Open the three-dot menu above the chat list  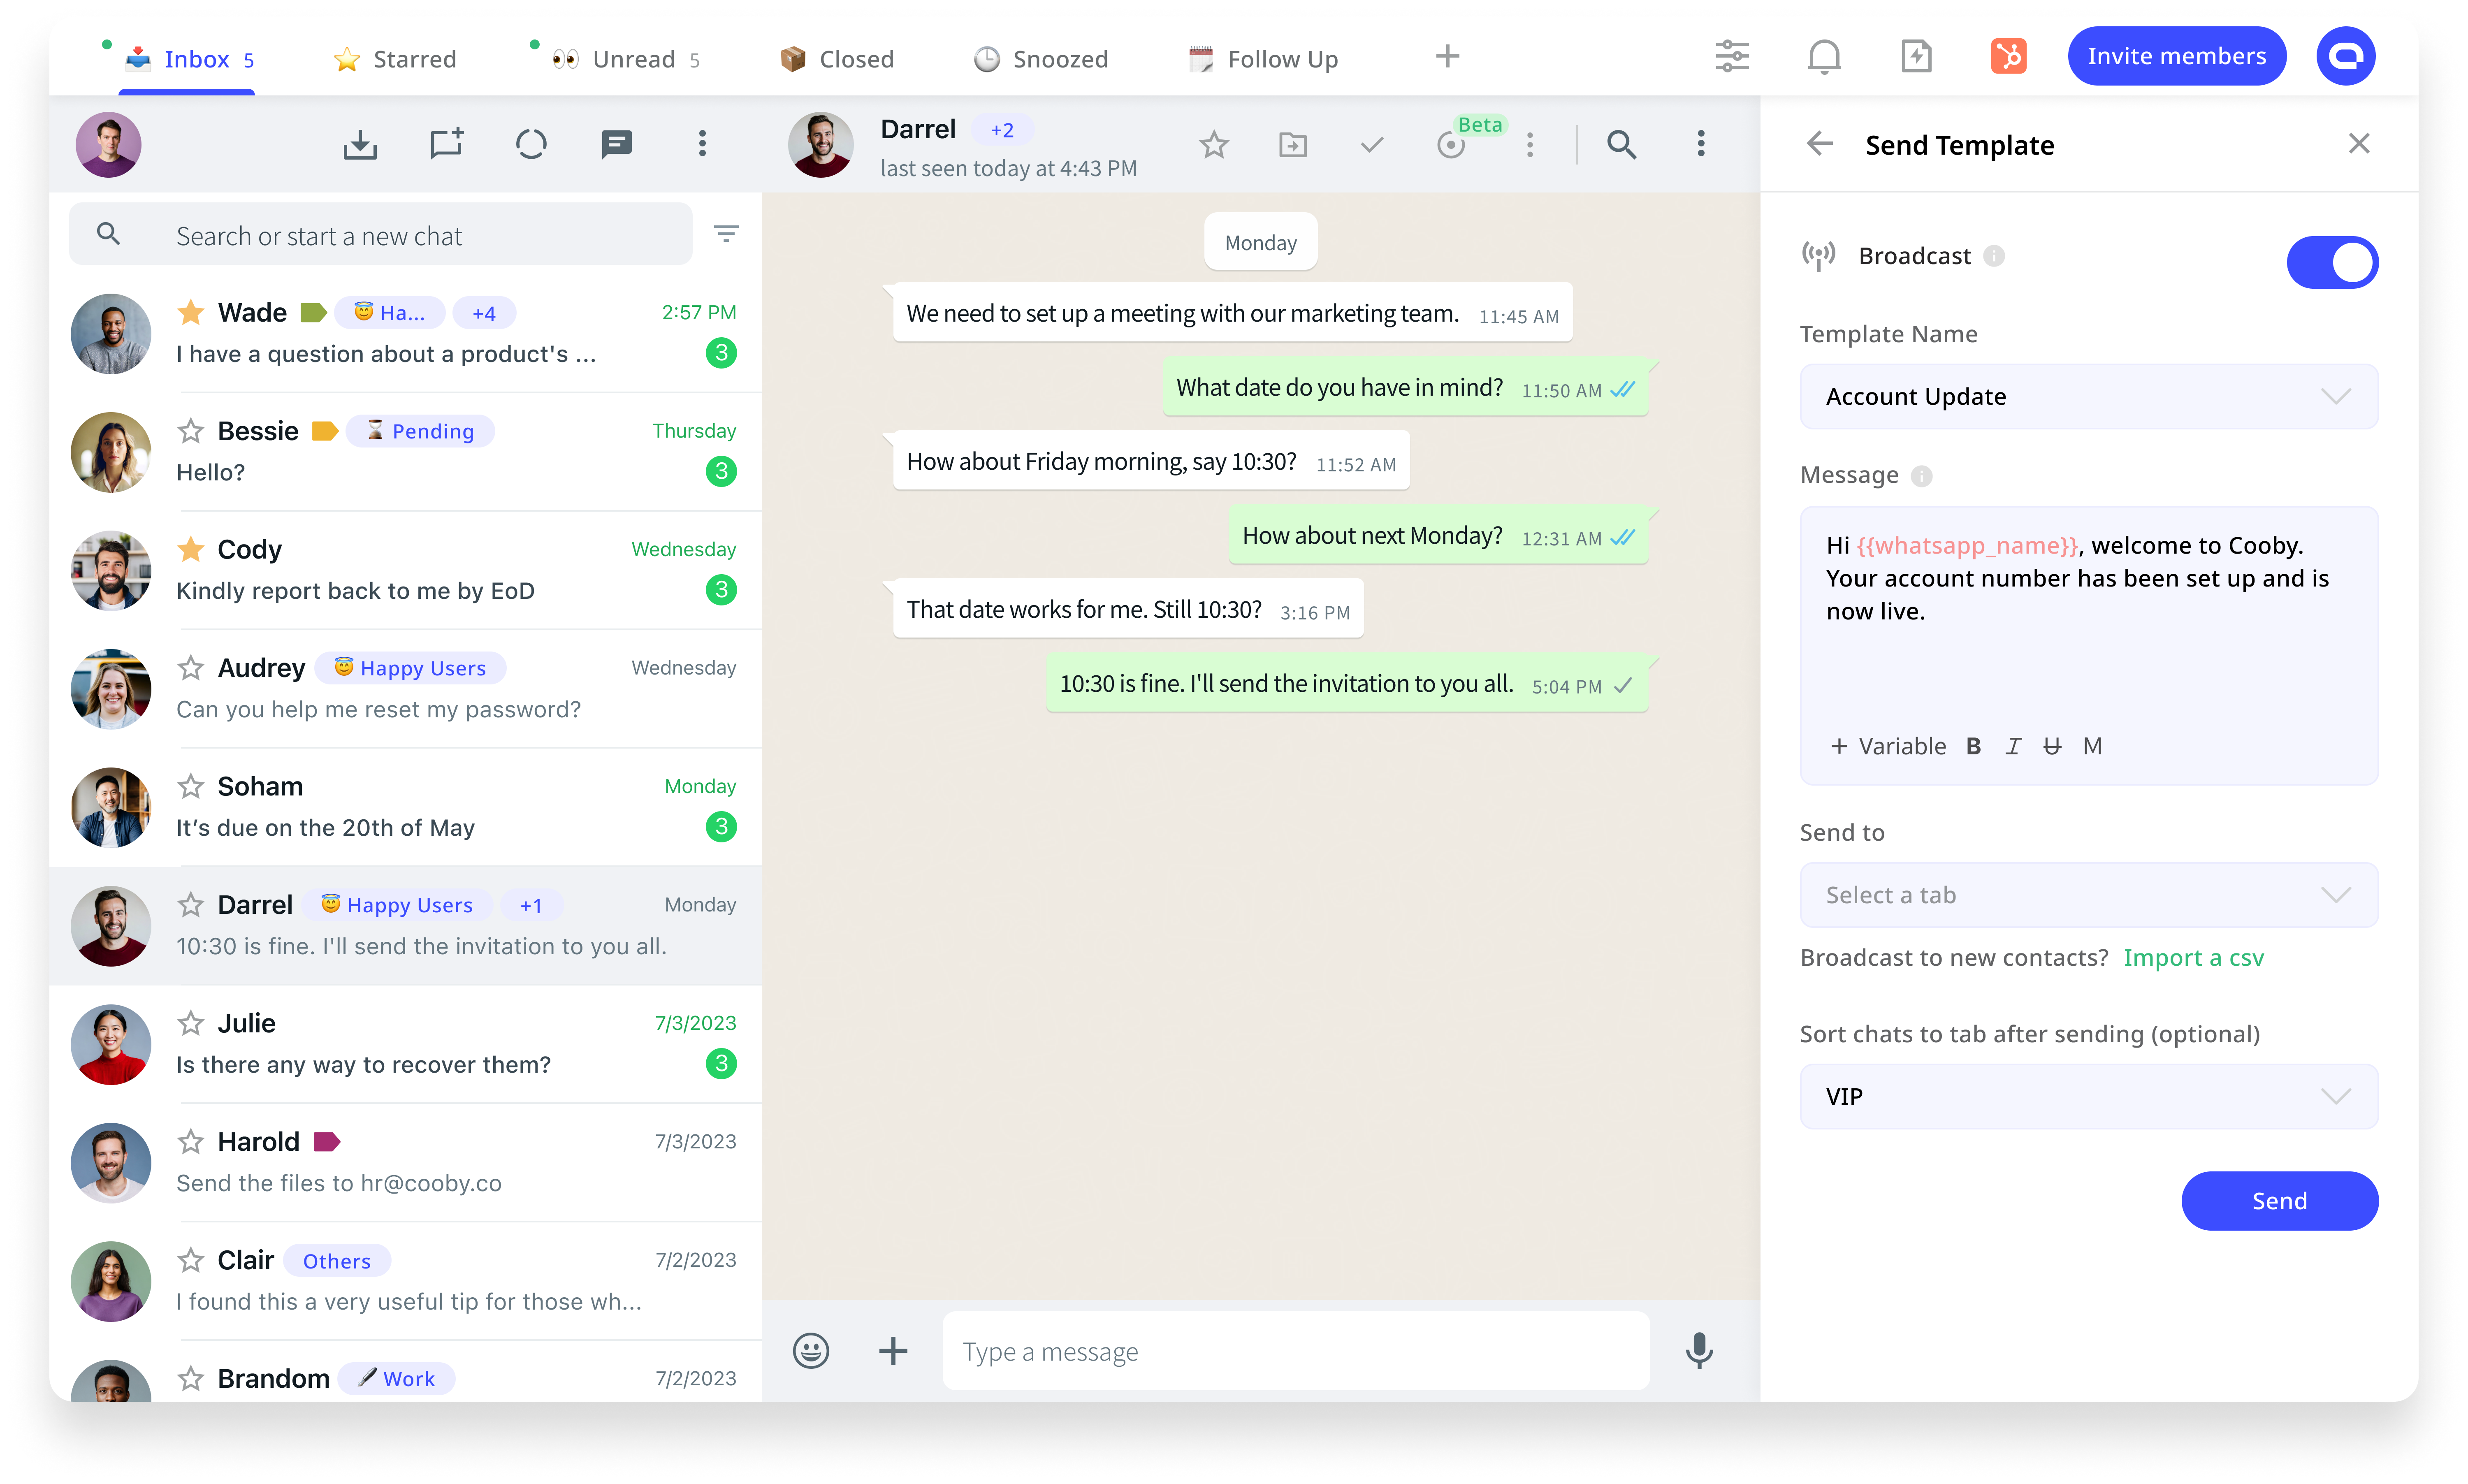(x=702, y=144)
